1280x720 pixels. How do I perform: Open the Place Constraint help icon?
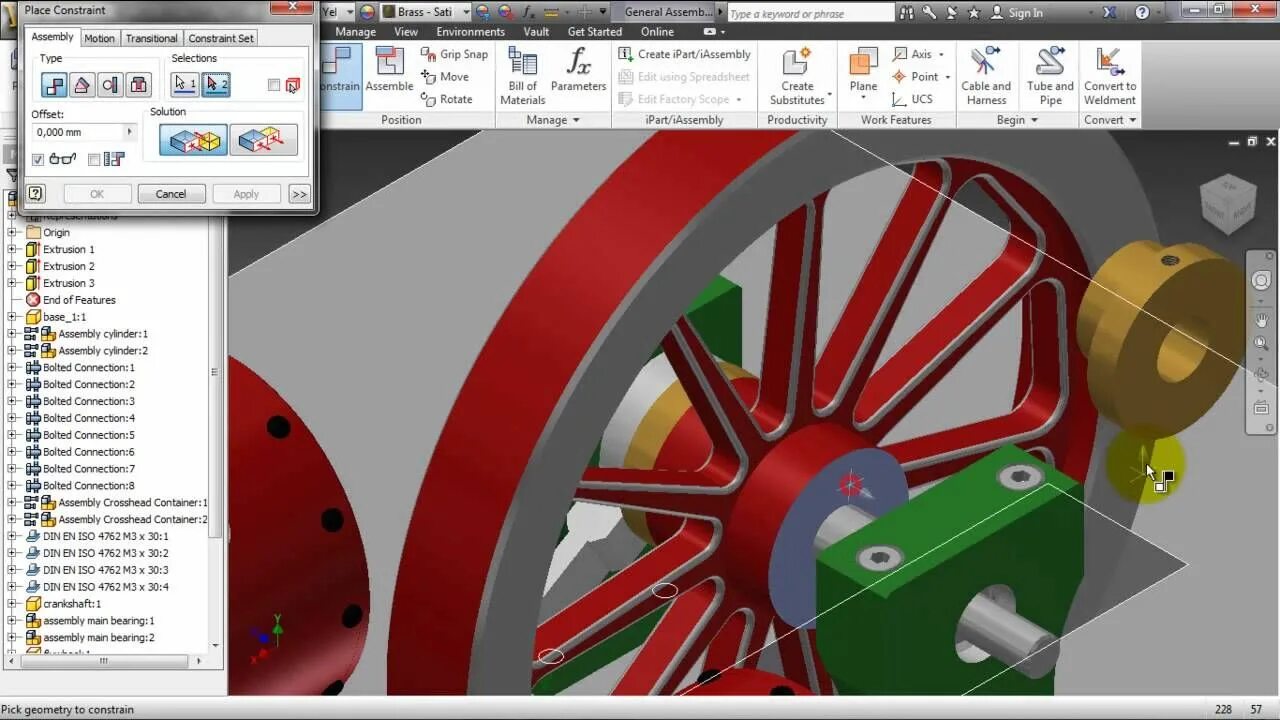[36, 194]
